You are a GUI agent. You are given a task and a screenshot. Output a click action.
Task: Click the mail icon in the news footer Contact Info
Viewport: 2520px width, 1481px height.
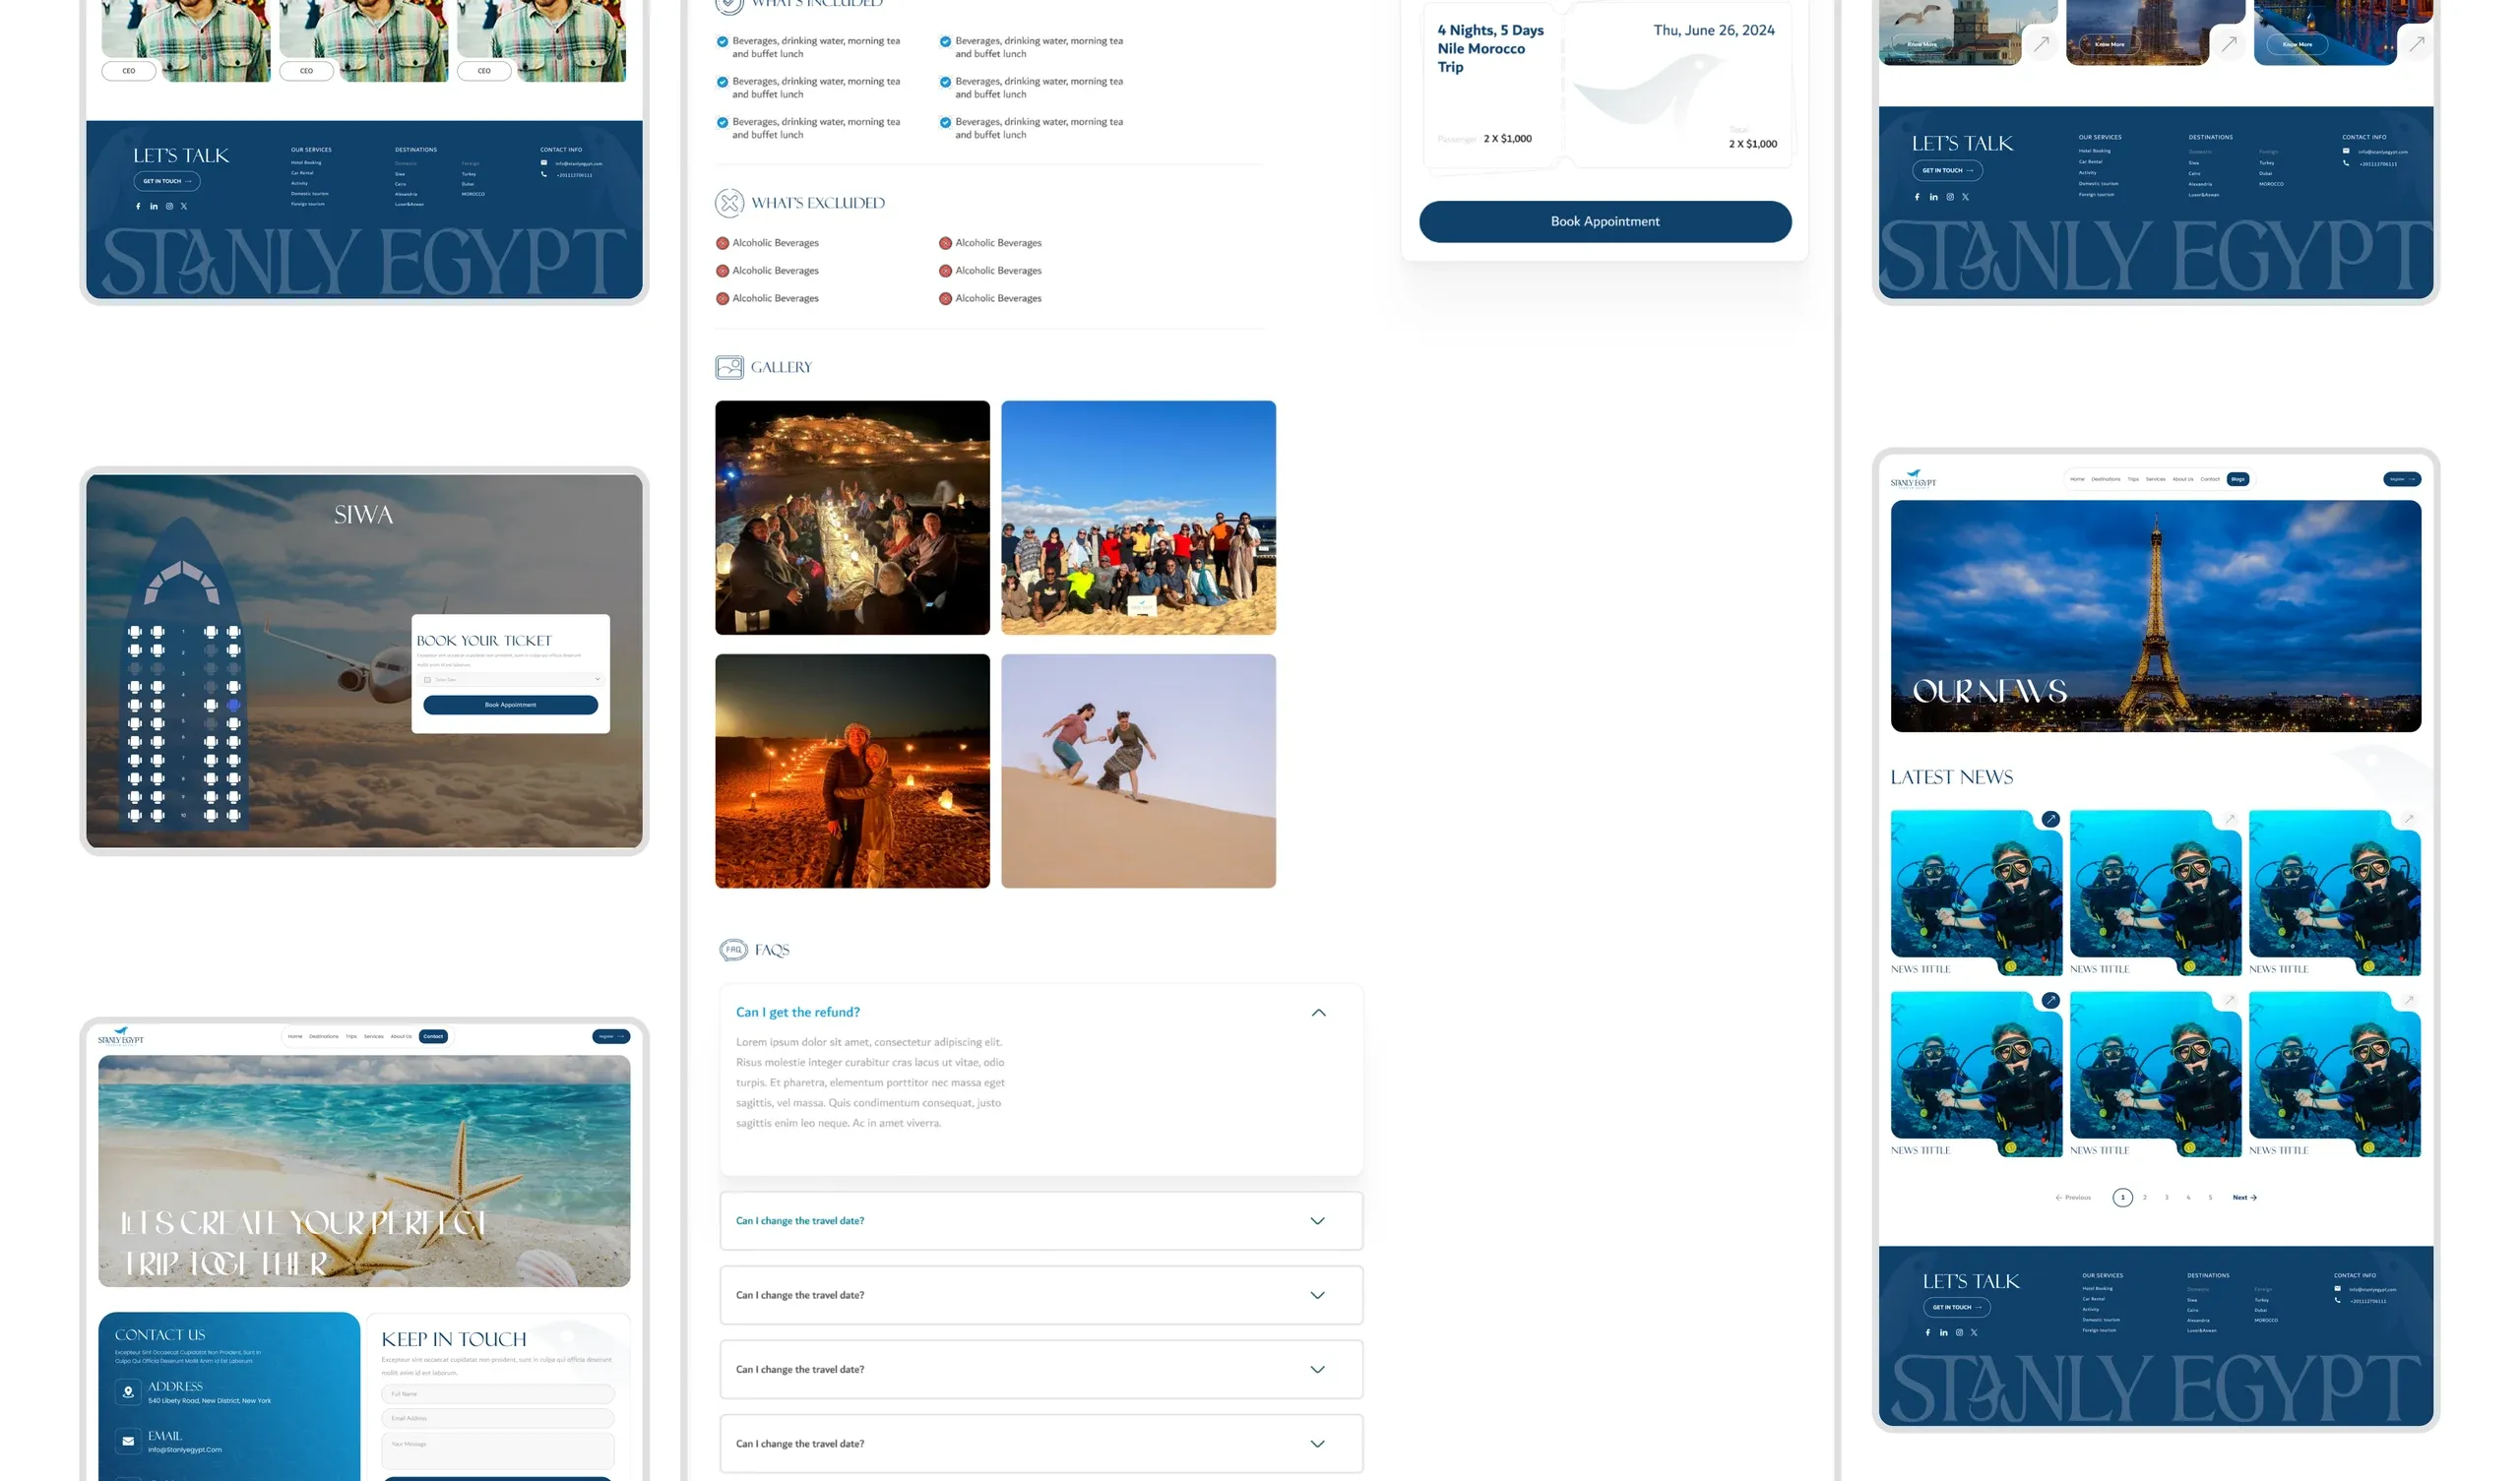(x=2337, y=1289)
